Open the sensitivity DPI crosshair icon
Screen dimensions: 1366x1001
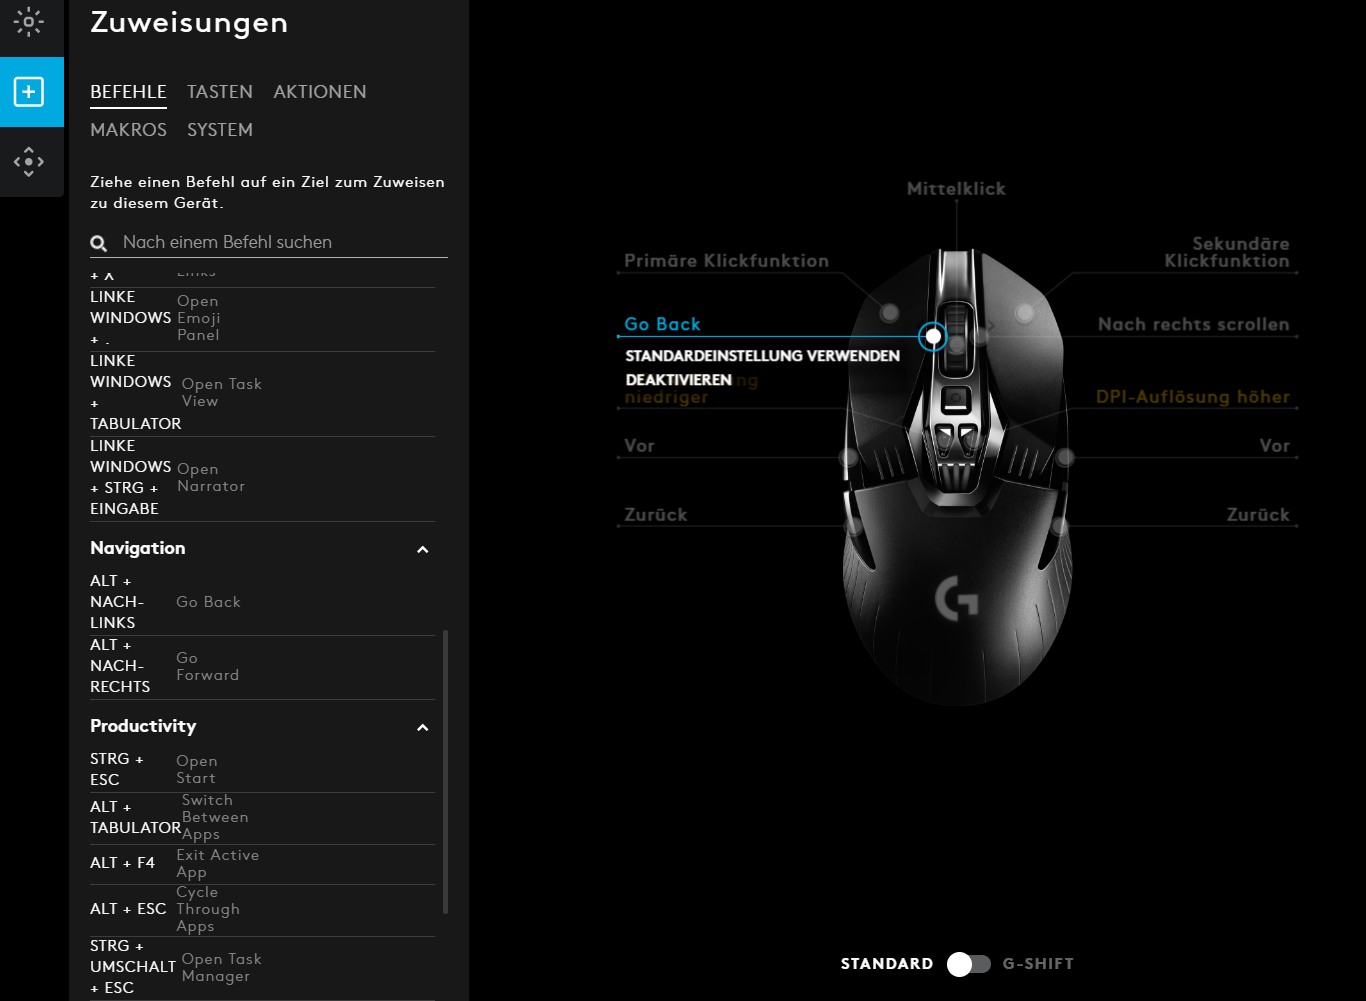(x=29, y=162)
